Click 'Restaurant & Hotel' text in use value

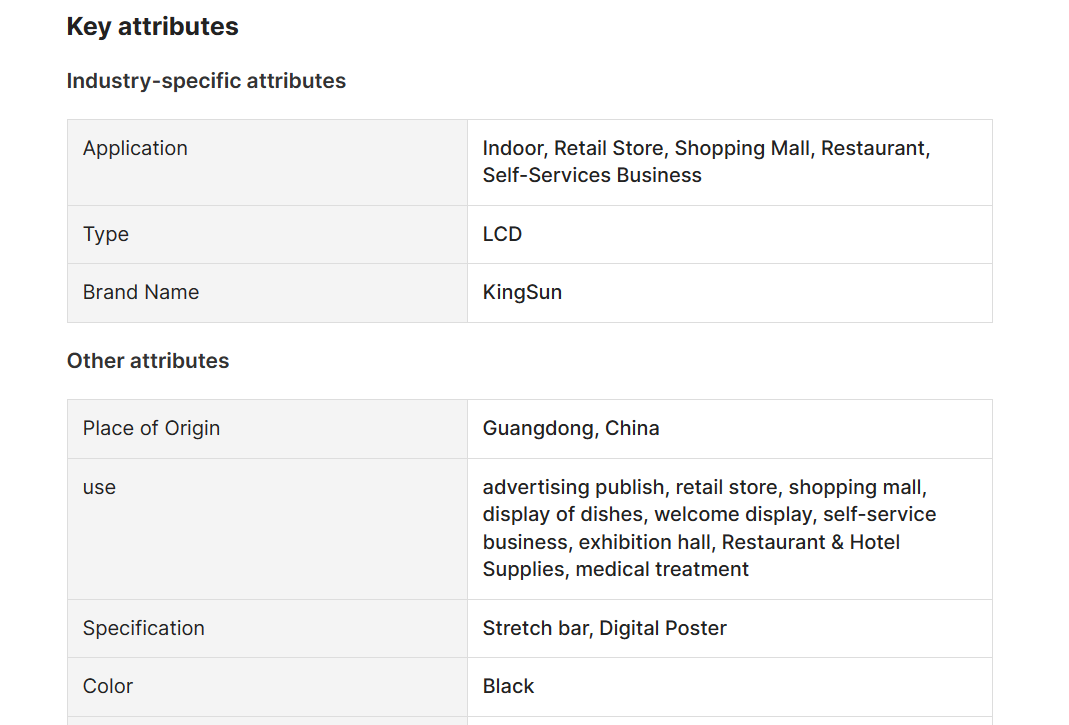(811, 542)
